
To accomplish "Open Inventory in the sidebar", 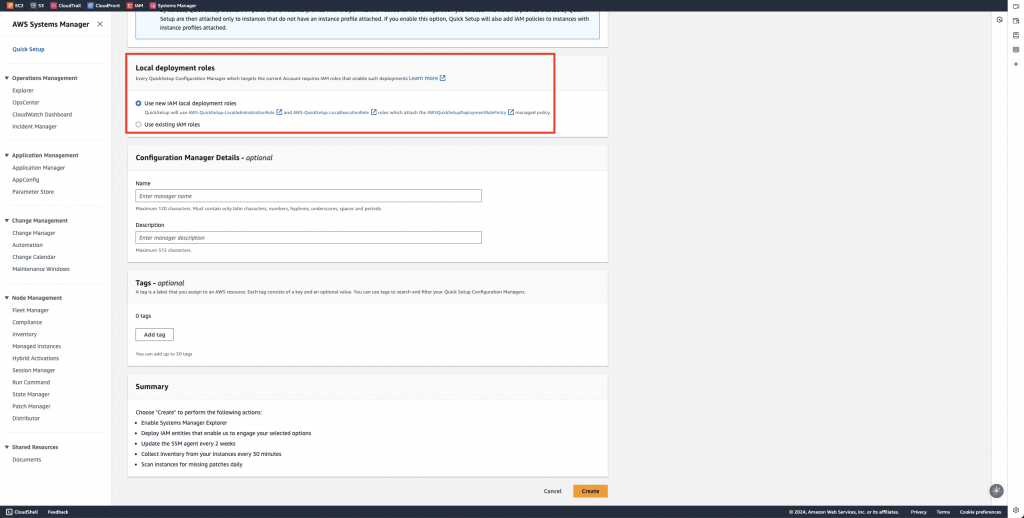I will tap(25, 334).
